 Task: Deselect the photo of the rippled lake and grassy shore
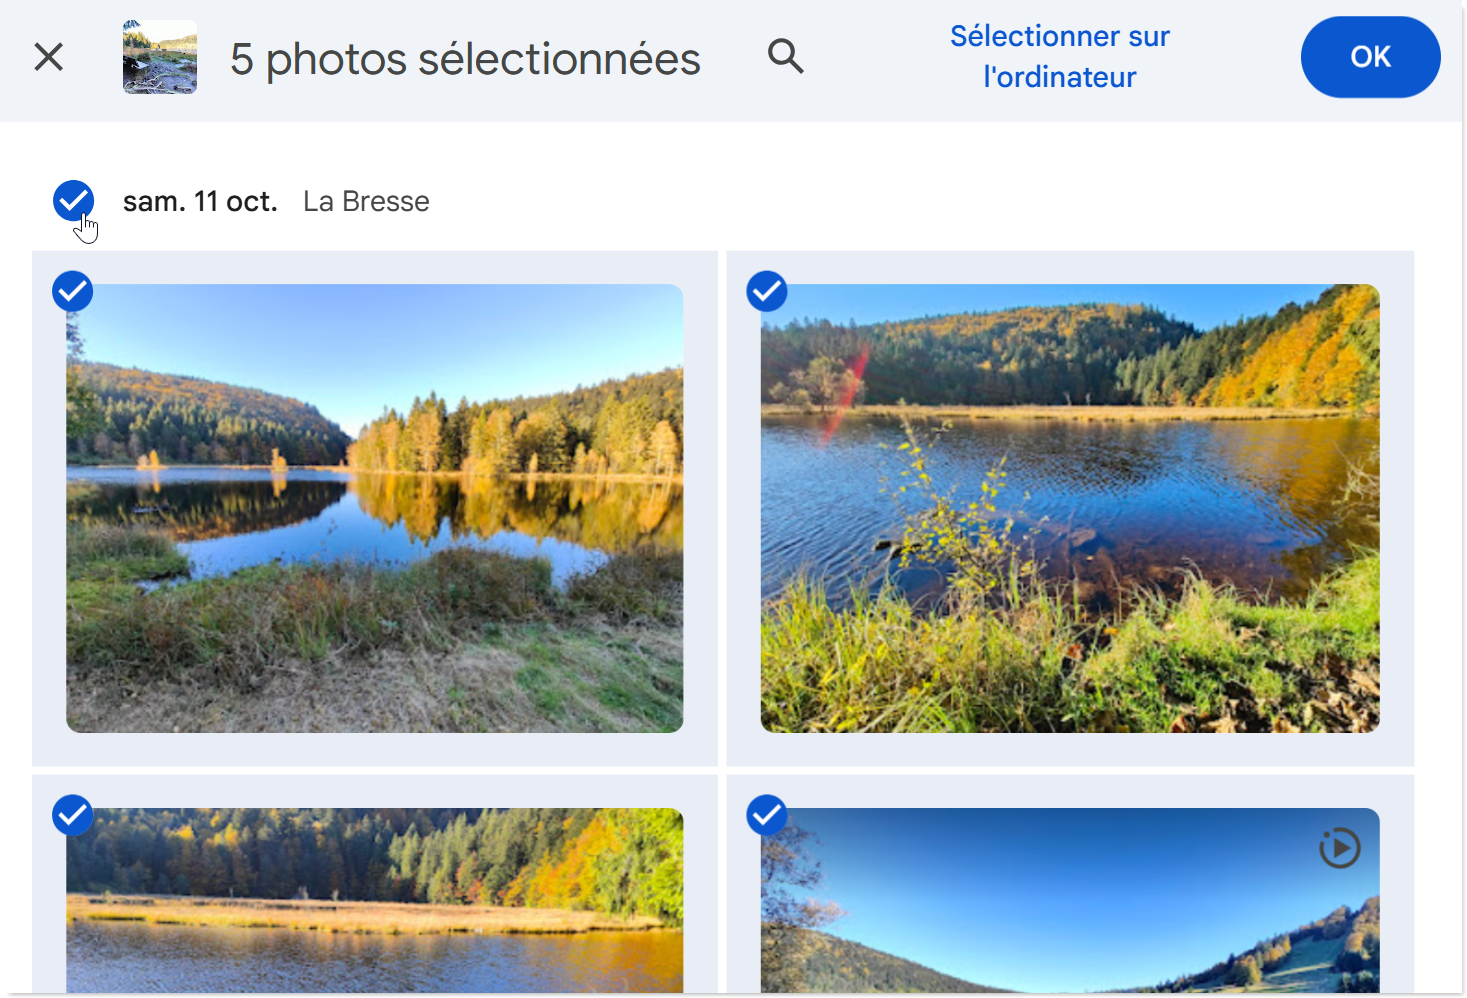tap(767, 292)
